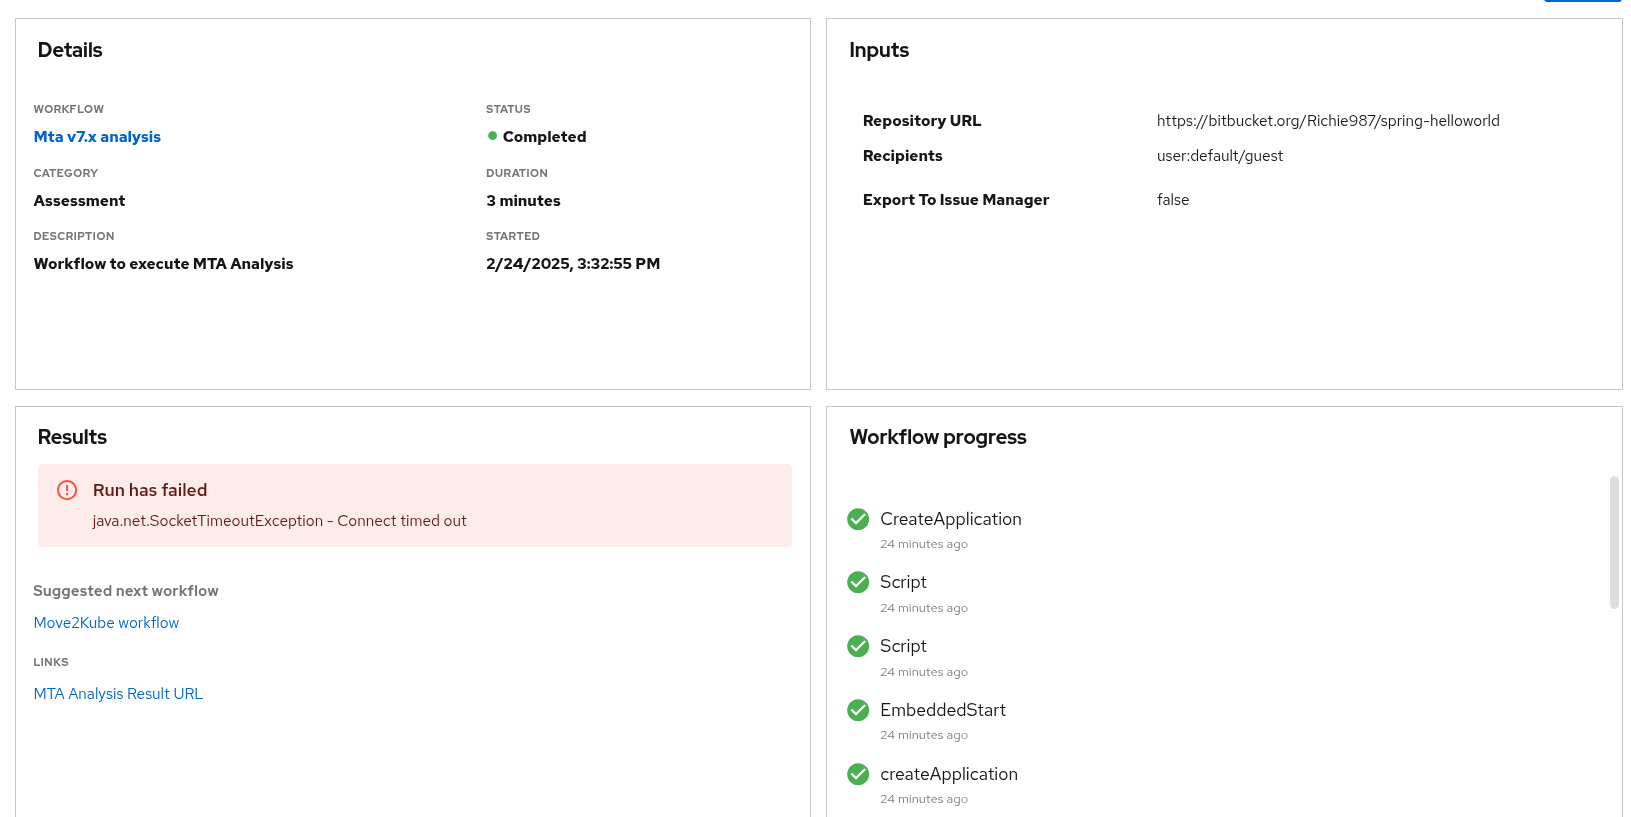Click the red error icon in failed alert
The width and height of the screenshot is (1631, 817).
coord(67,490)
